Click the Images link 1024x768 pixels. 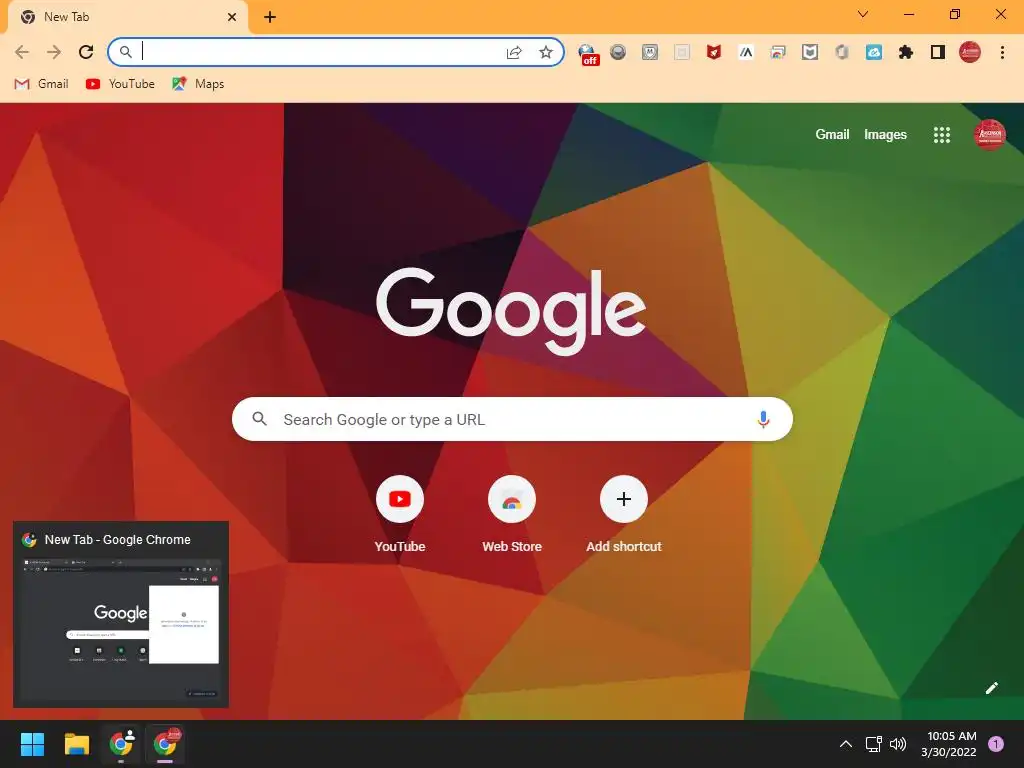(885, 135)
